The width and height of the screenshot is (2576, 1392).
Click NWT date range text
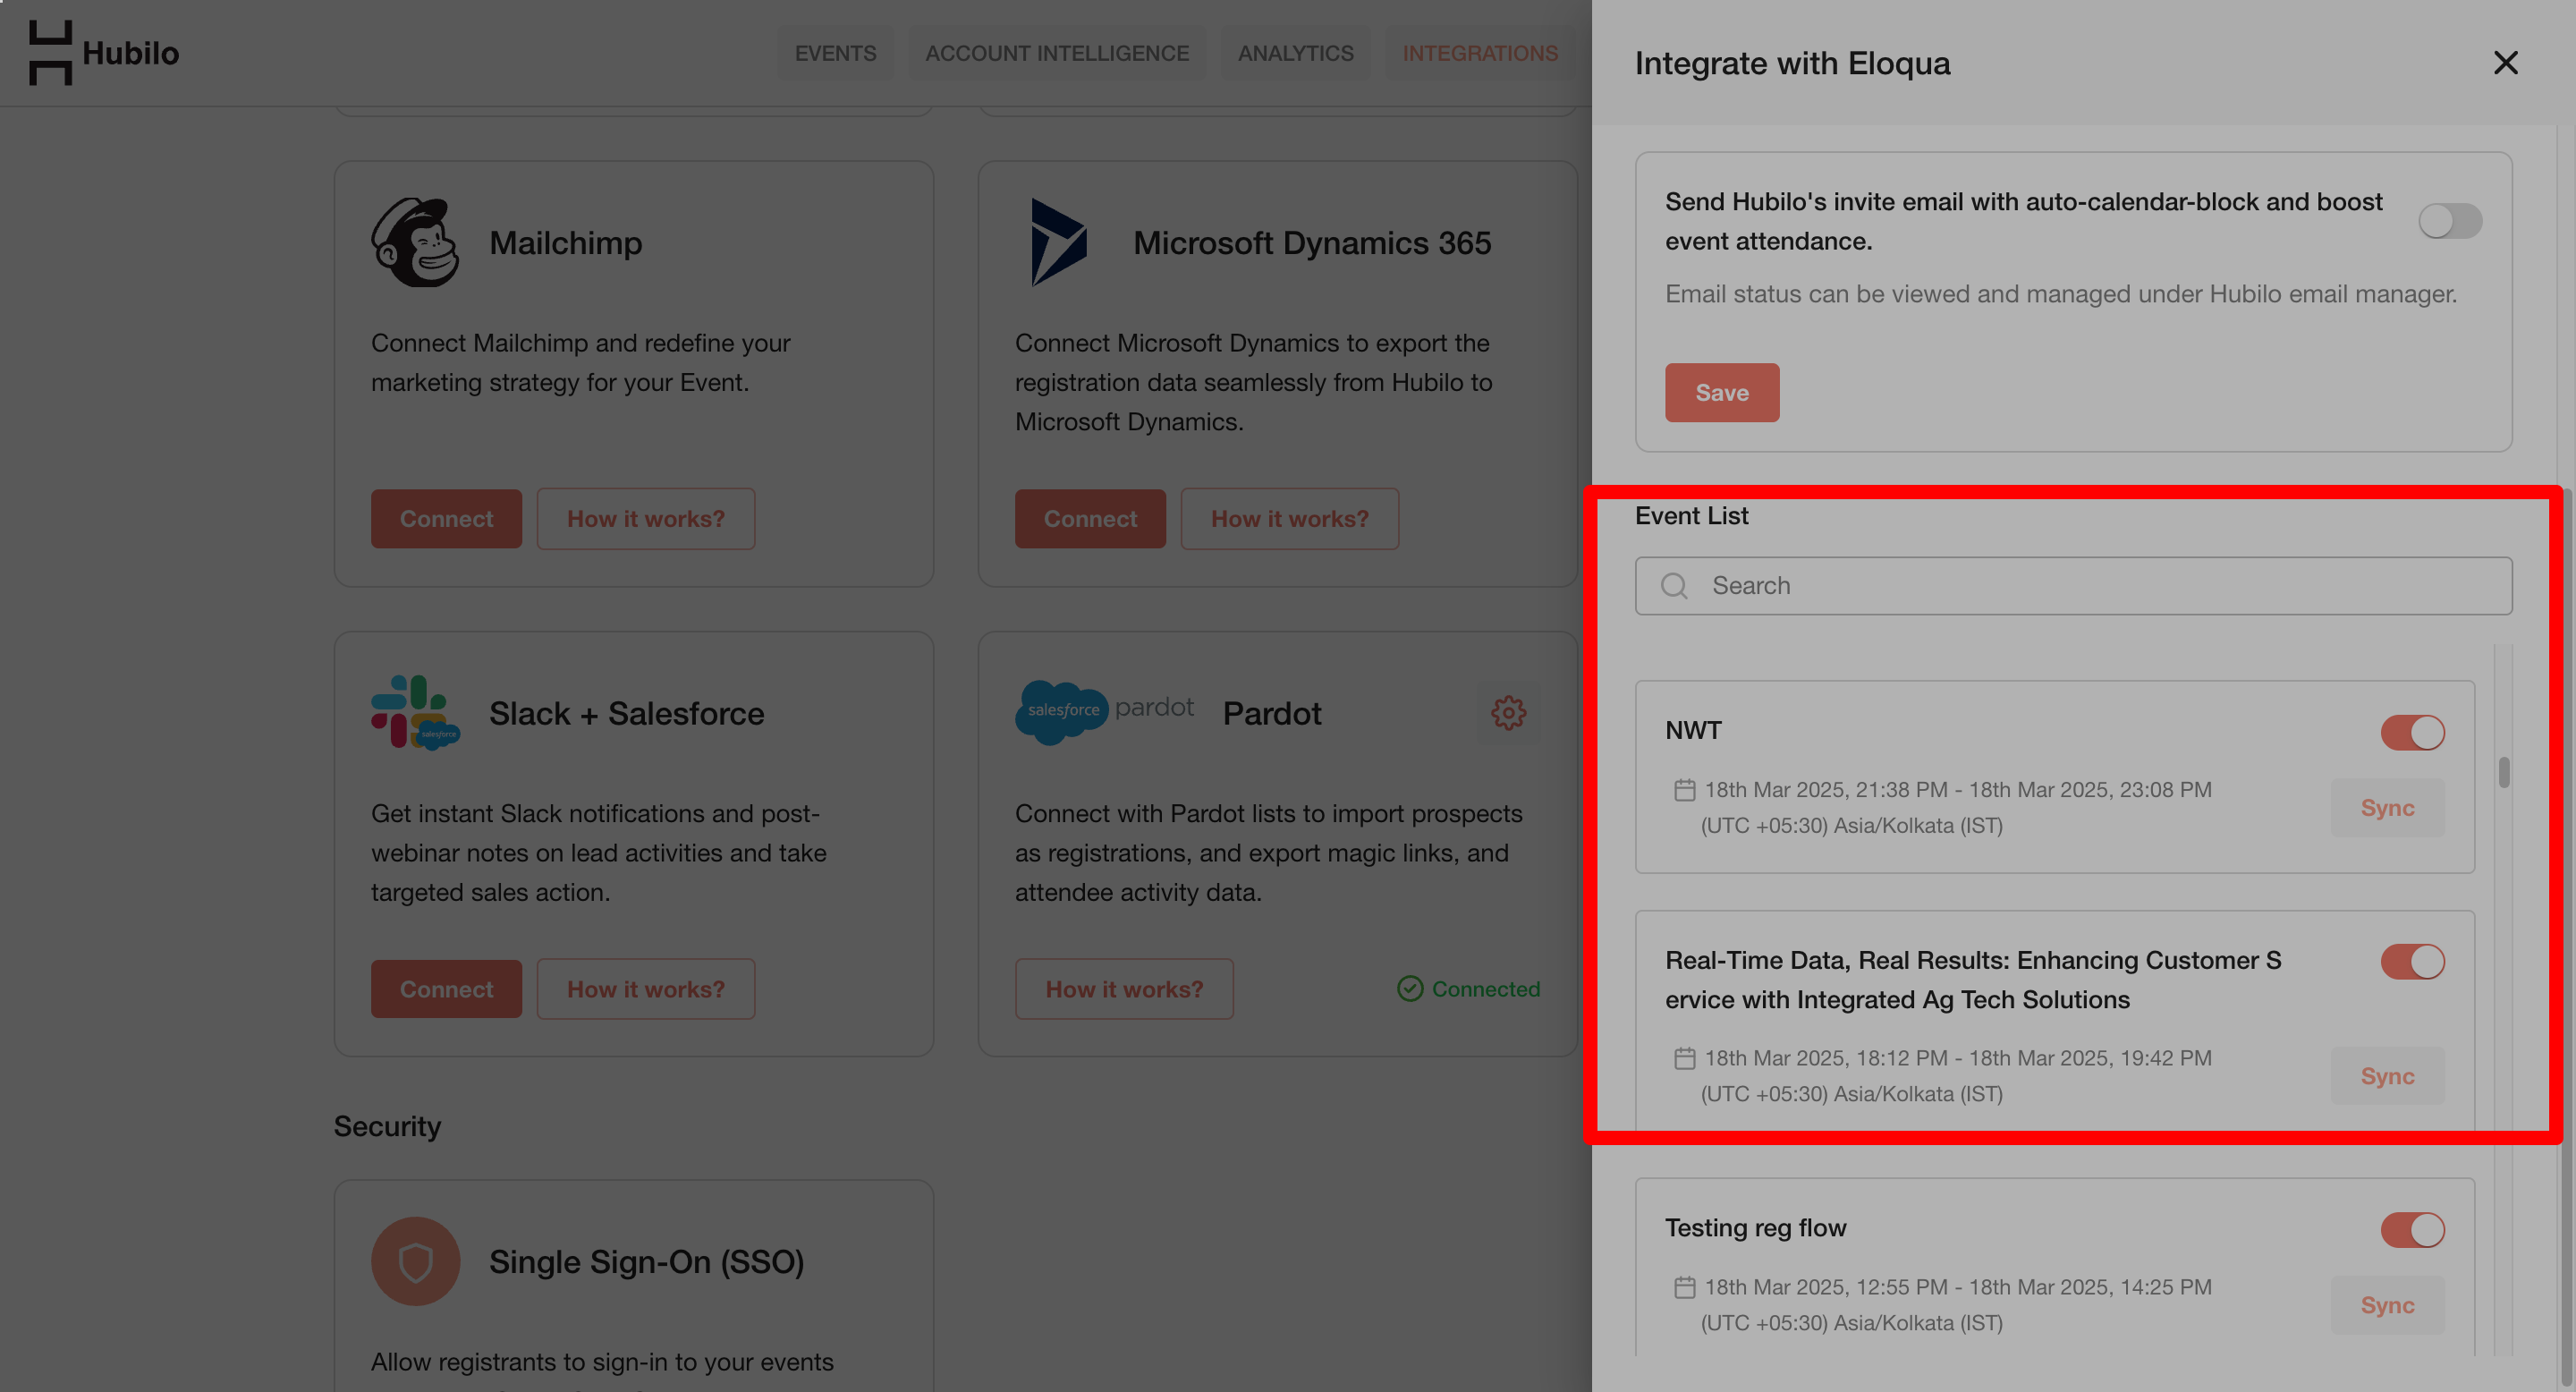coord(1957,790)
